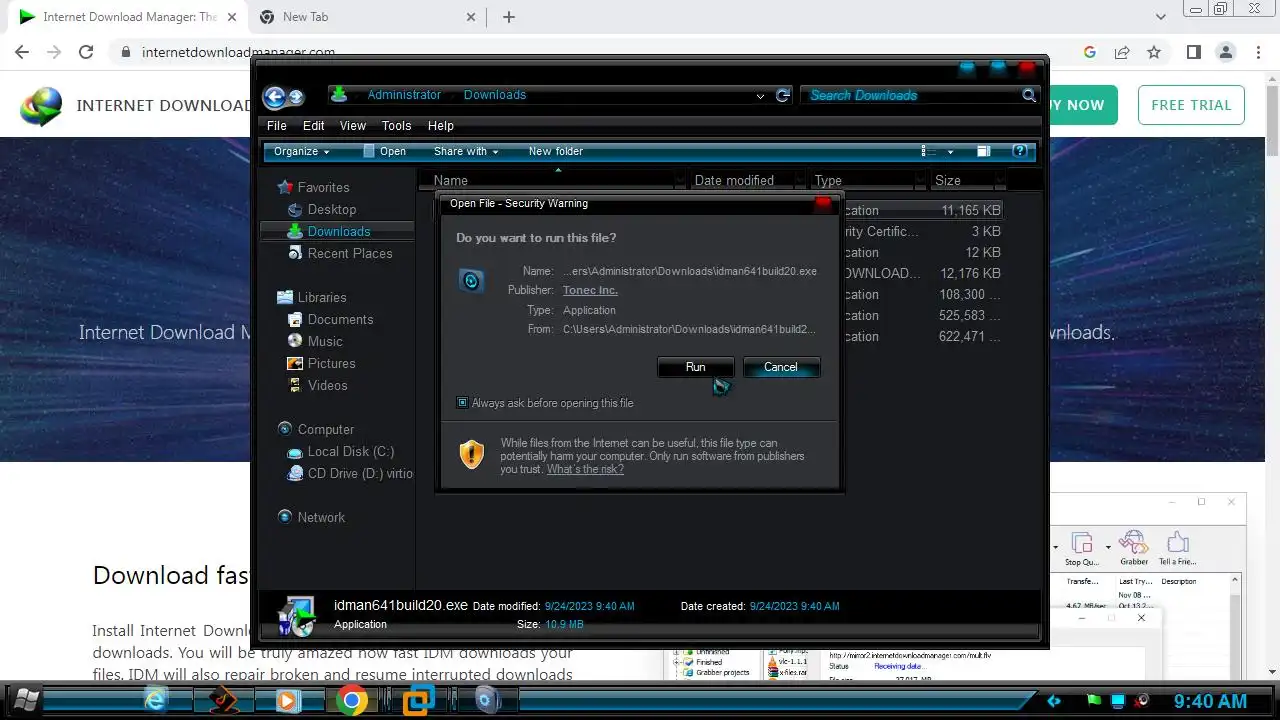Image resolution: width=1280 pixels, height=720 pixels.
Task: Click the Run button in security warning
Action: click(x=695, y=367)
